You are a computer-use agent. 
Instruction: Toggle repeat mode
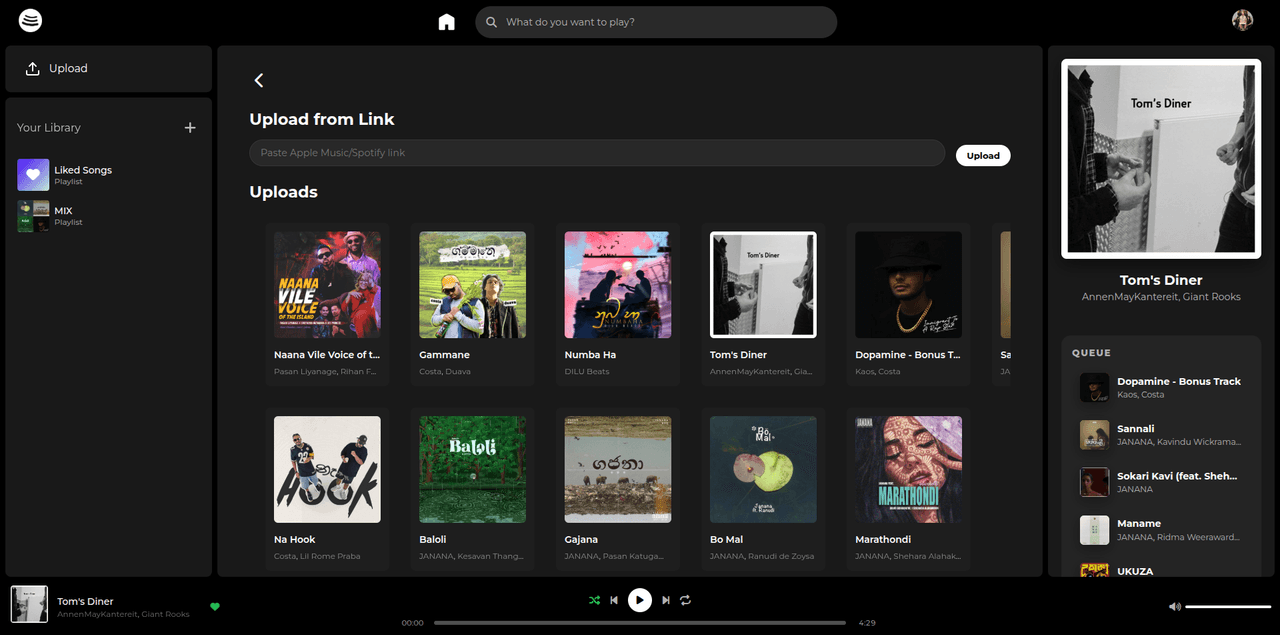click(685, 600)
